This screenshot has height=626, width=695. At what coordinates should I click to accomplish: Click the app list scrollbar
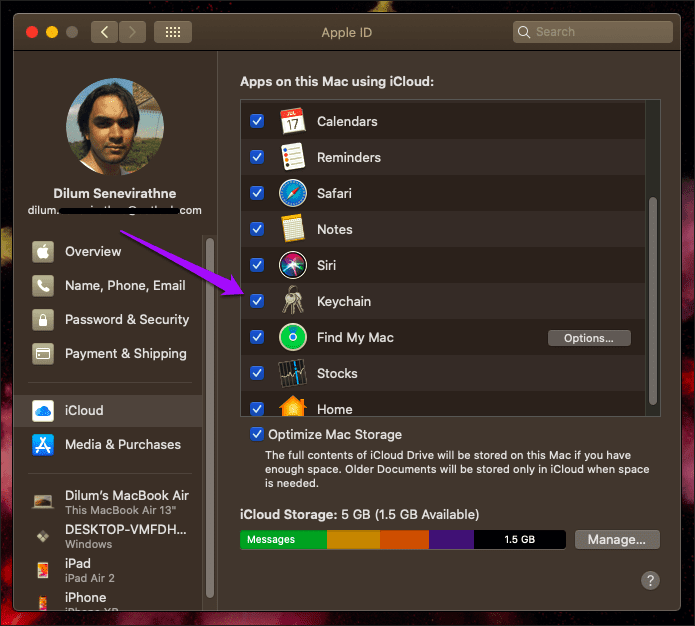click(x=652, y=301)
